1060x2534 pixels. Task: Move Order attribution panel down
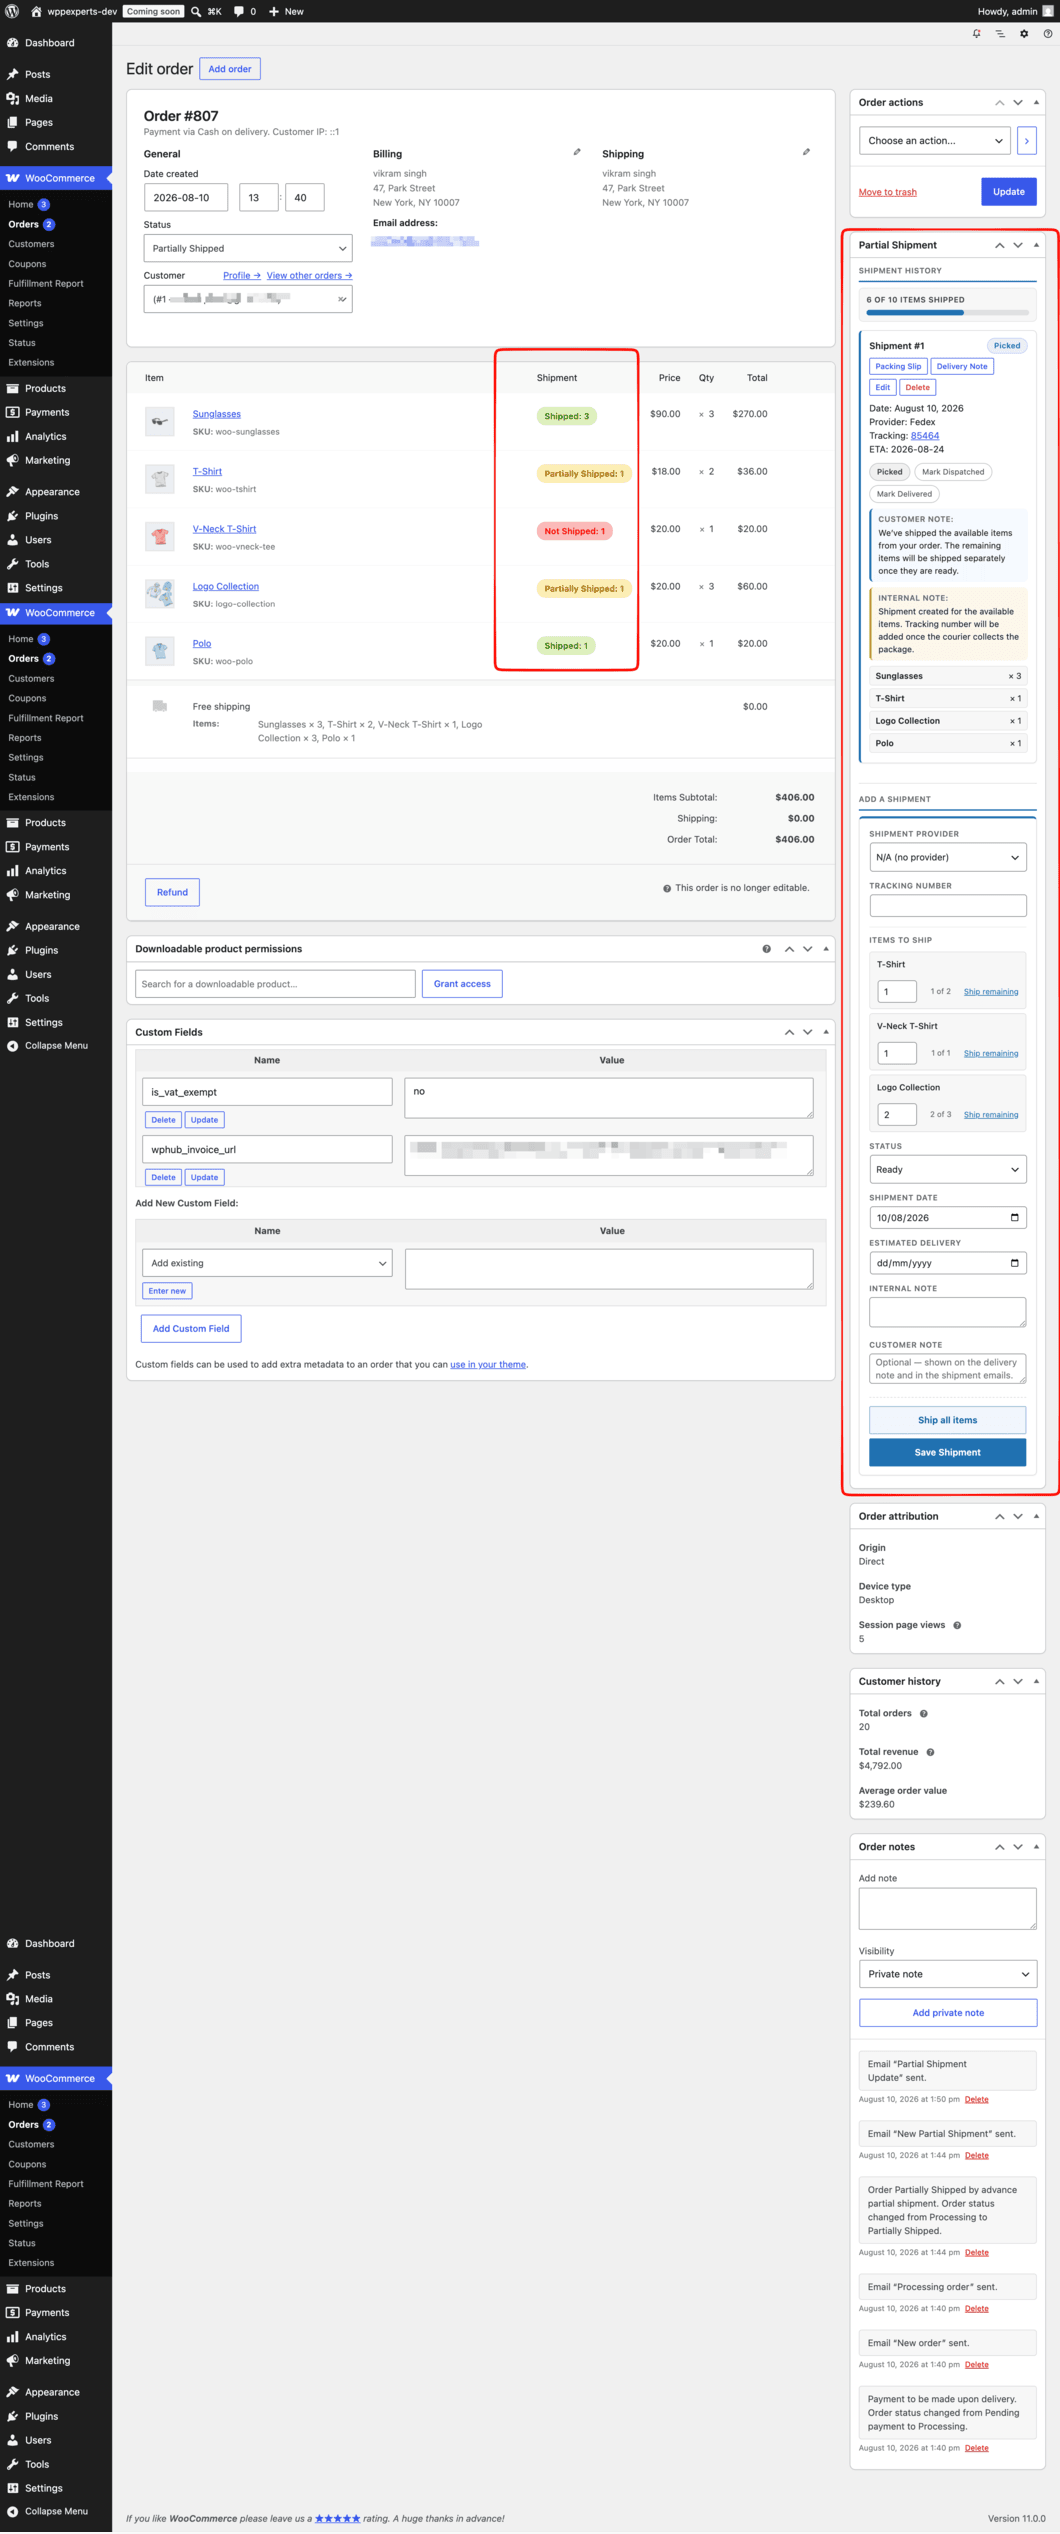[1018, 1516]
